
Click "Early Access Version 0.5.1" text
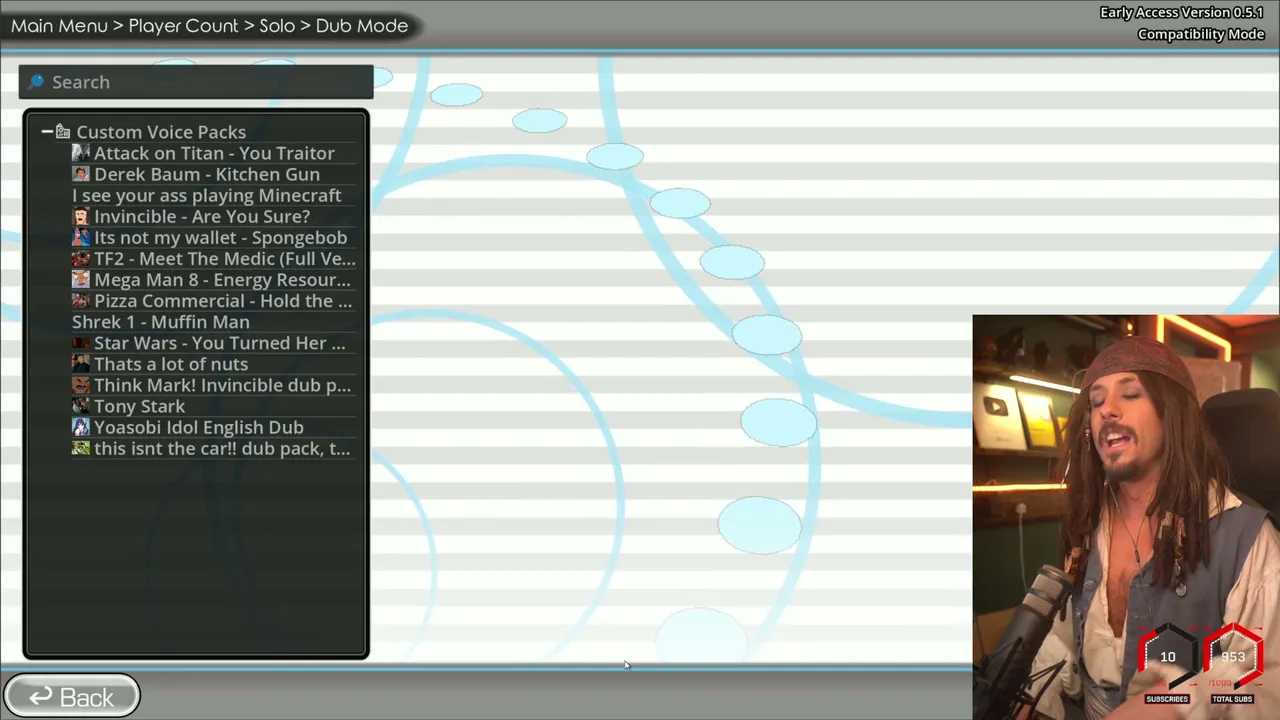[x=1182, y=13]
